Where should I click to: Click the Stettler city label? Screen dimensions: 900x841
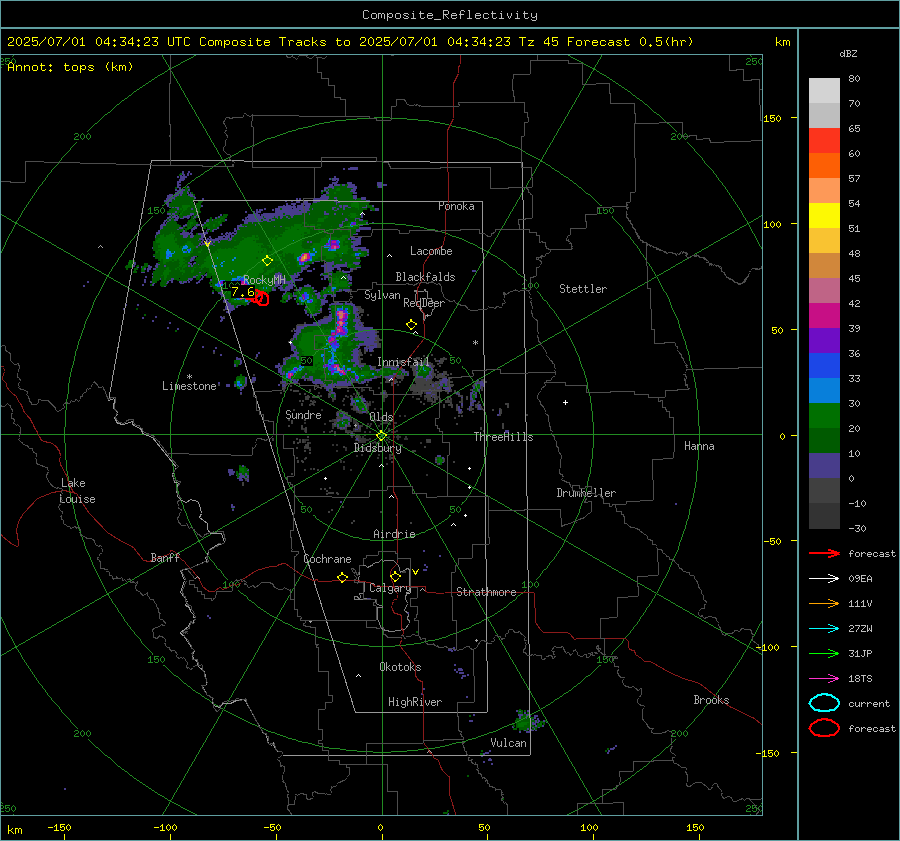point(583,289)
